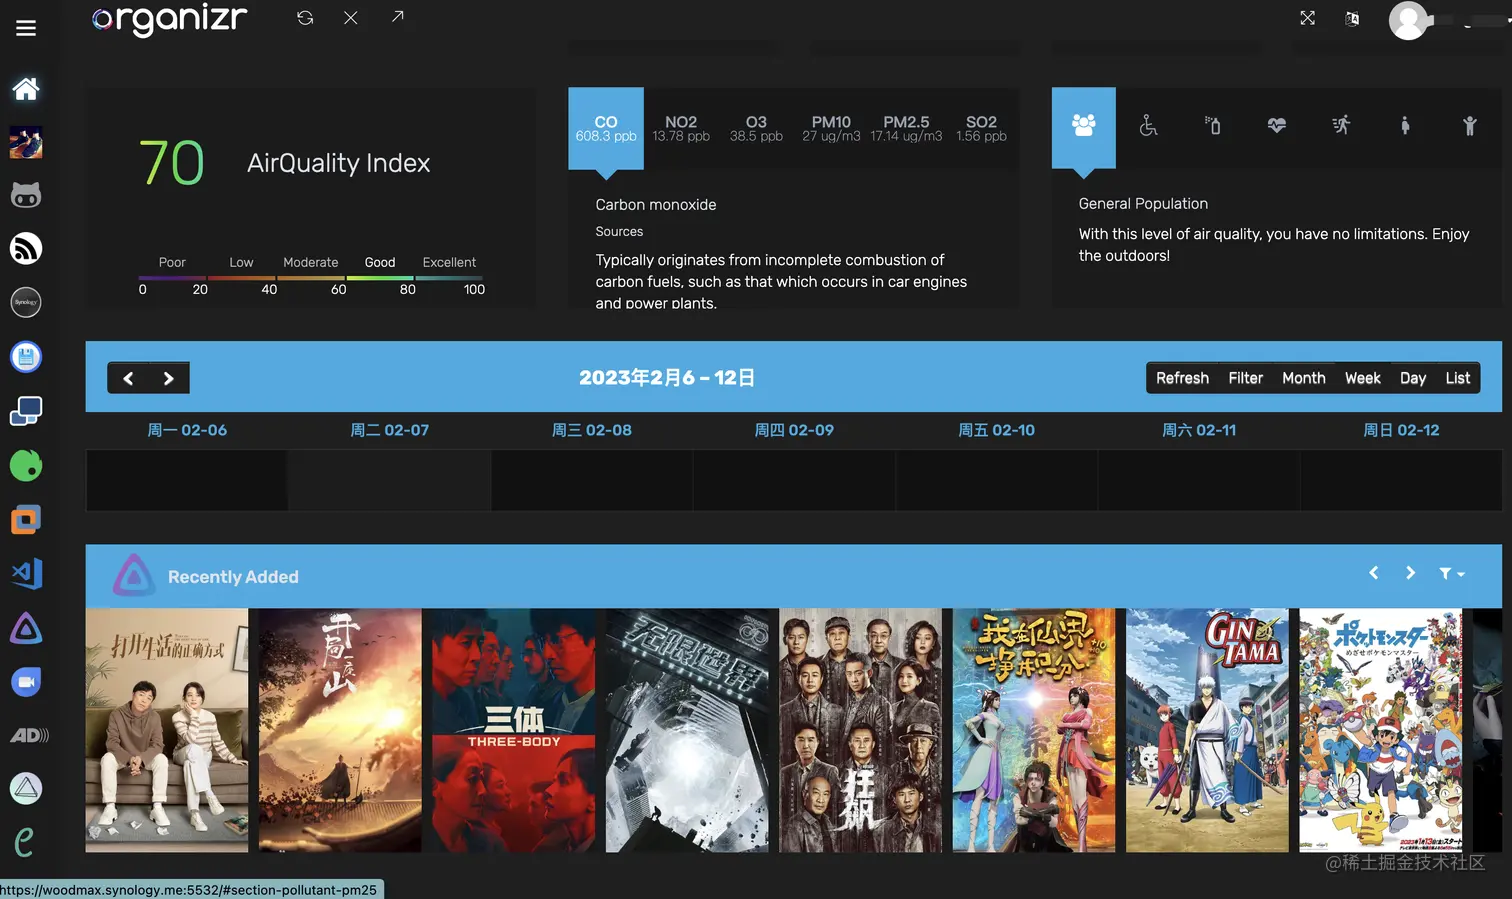
Task: Go to next calendar week
Action: coord(169,378)
